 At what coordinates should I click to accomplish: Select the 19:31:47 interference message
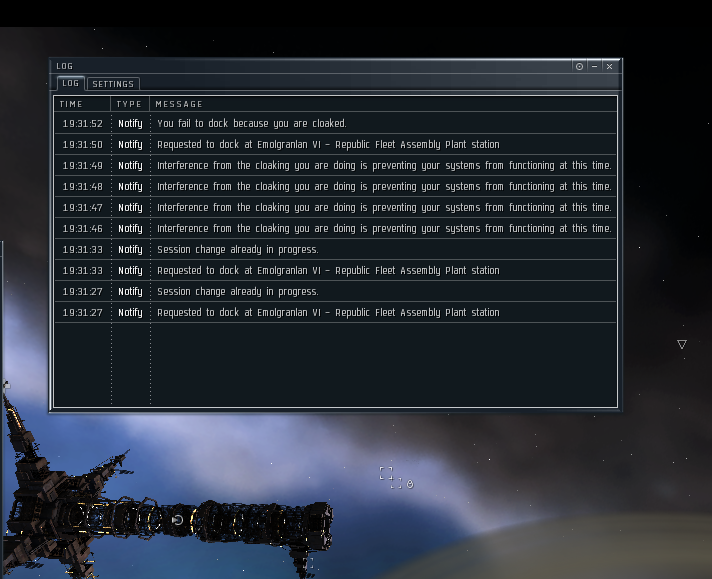[335, 207]
